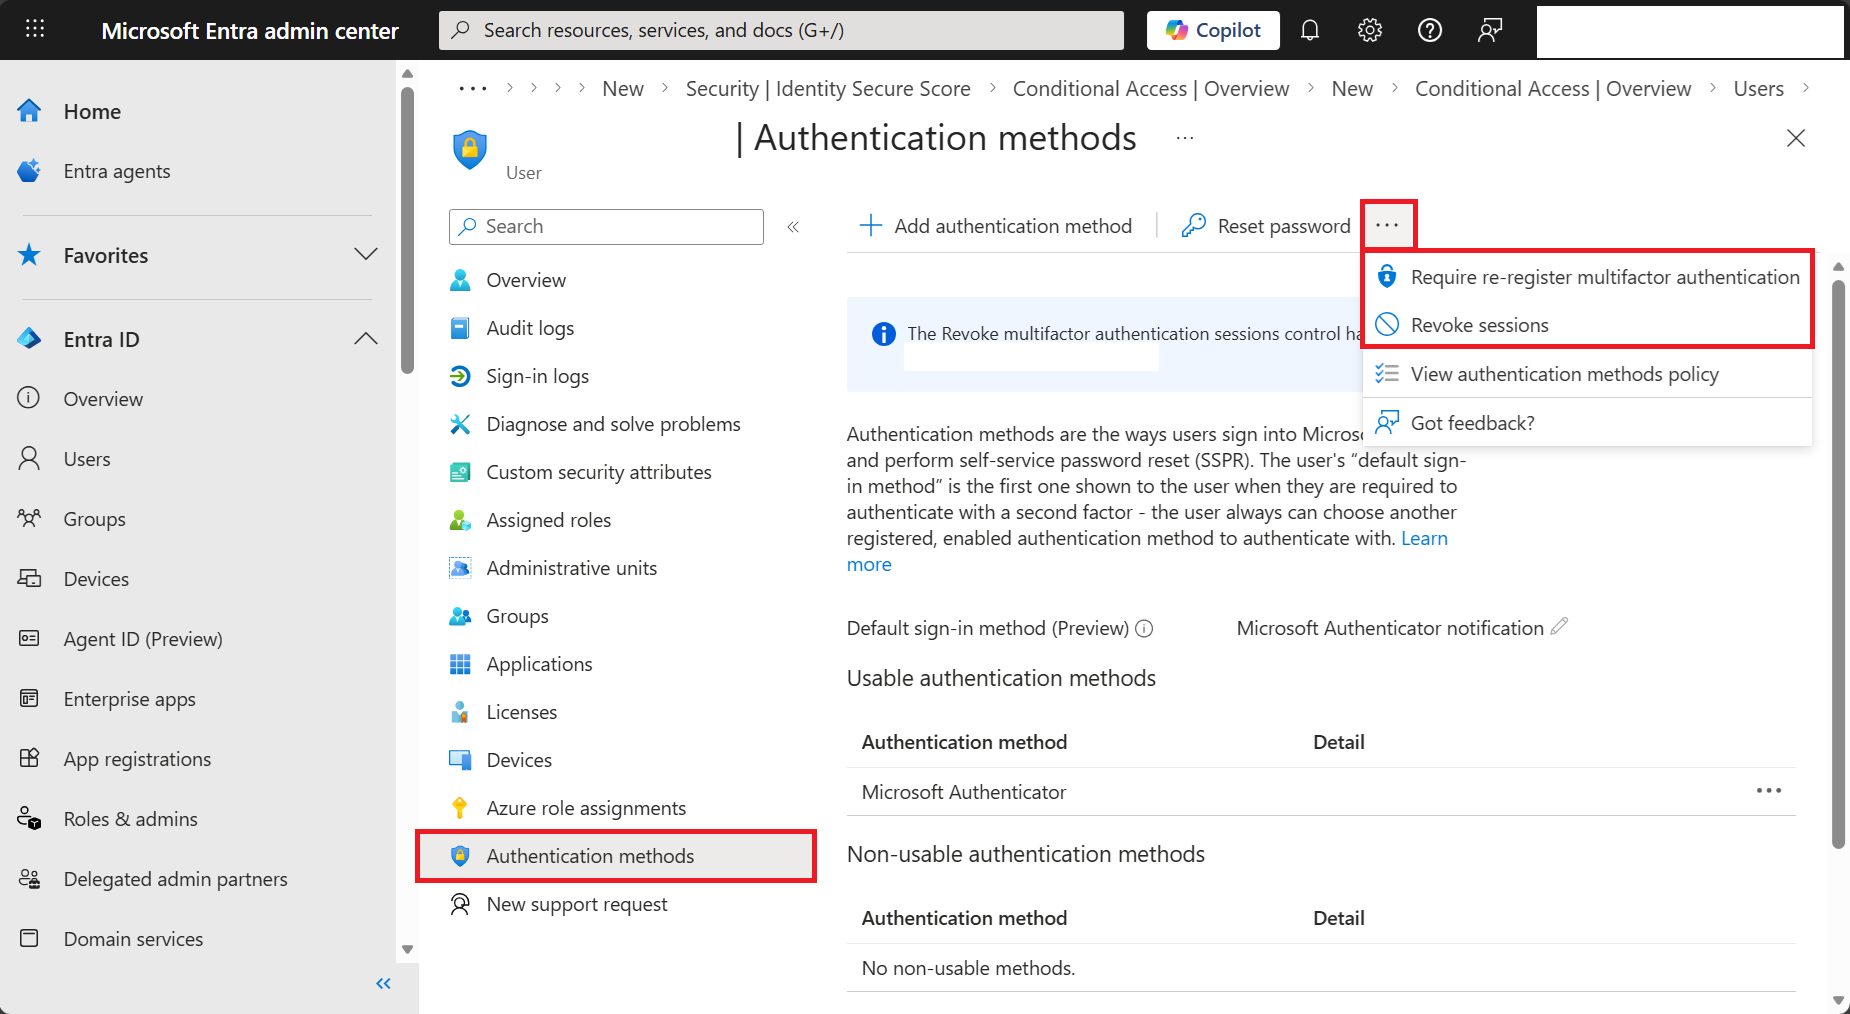Choose Require re-register multifactor authentication

click(1588, 277)
